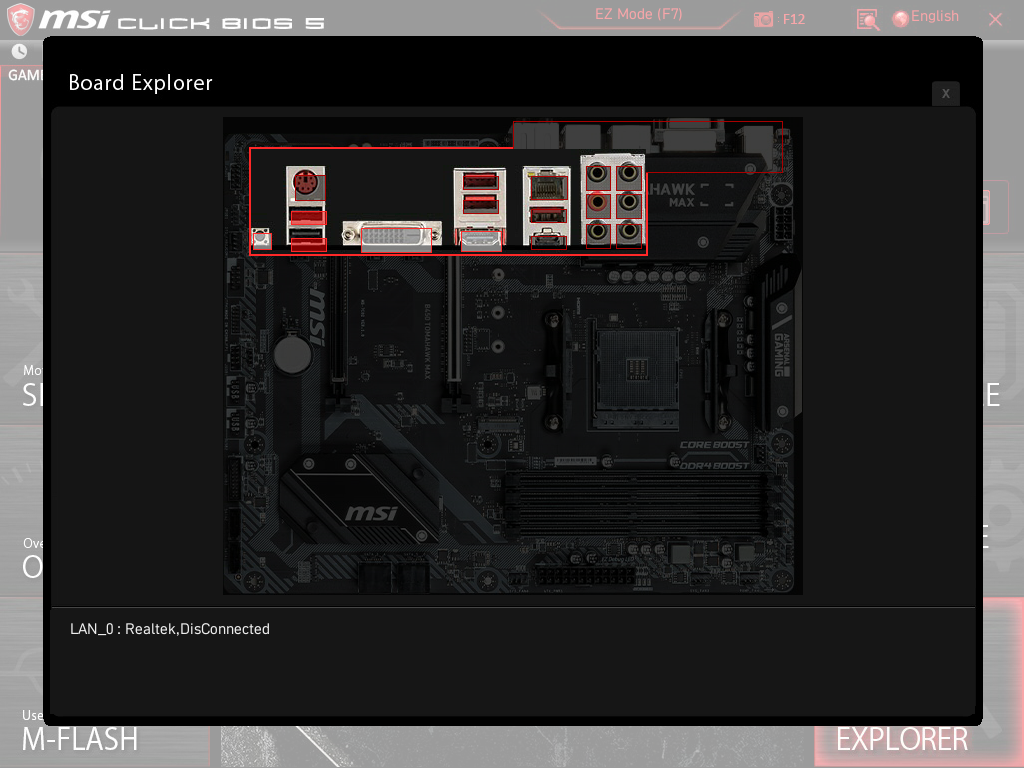Close the Board Explorer dialog
Image resolution: width=1024 pixels, height=768 pixels.
[x=946, y=93]
